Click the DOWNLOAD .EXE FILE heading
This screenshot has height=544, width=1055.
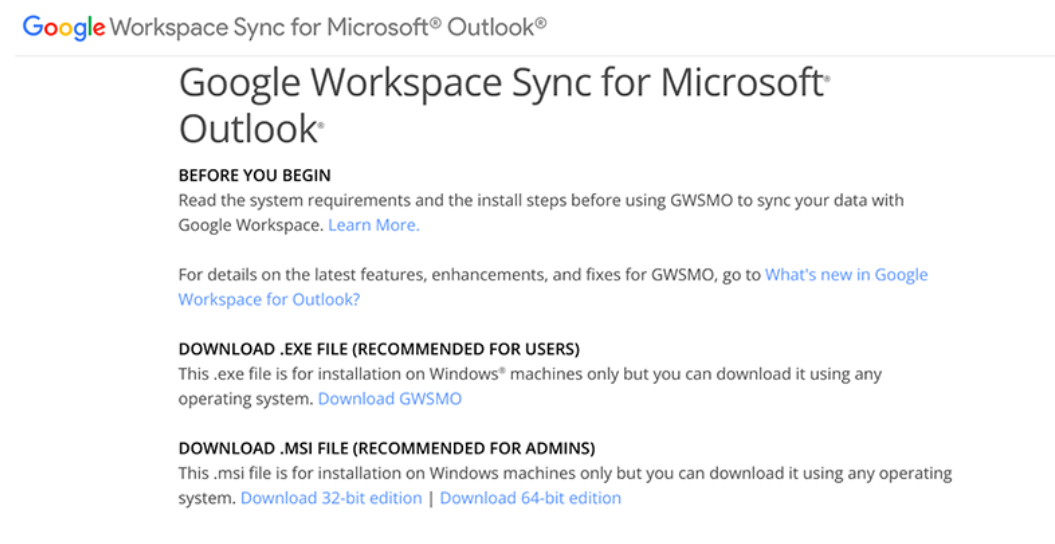coord(379,349)
